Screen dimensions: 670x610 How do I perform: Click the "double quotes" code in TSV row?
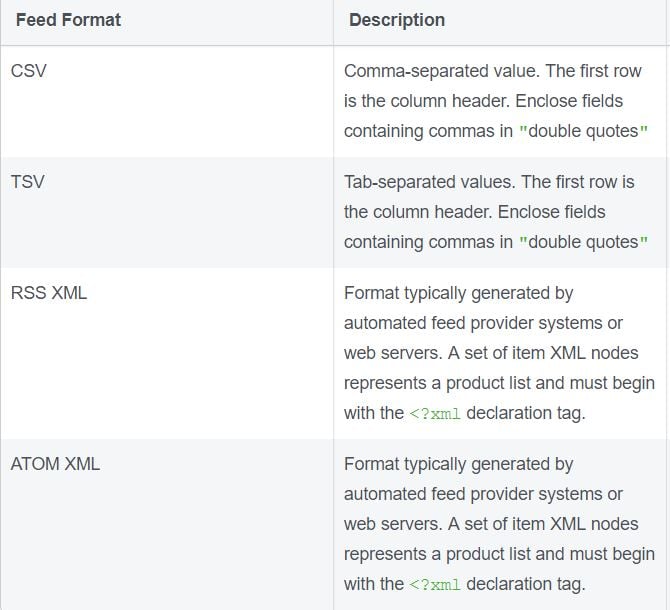pyautogui.click(x=583, y=243)
